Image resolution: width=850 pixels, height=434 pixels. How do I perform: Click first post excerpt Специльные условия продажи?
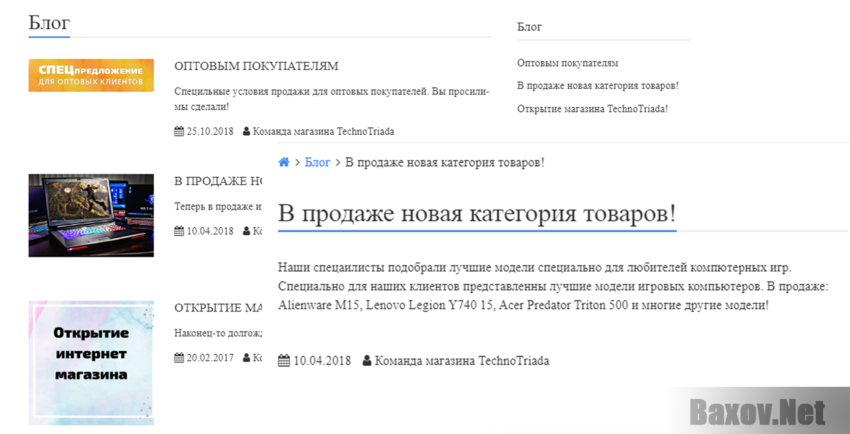tap(332, 99)
